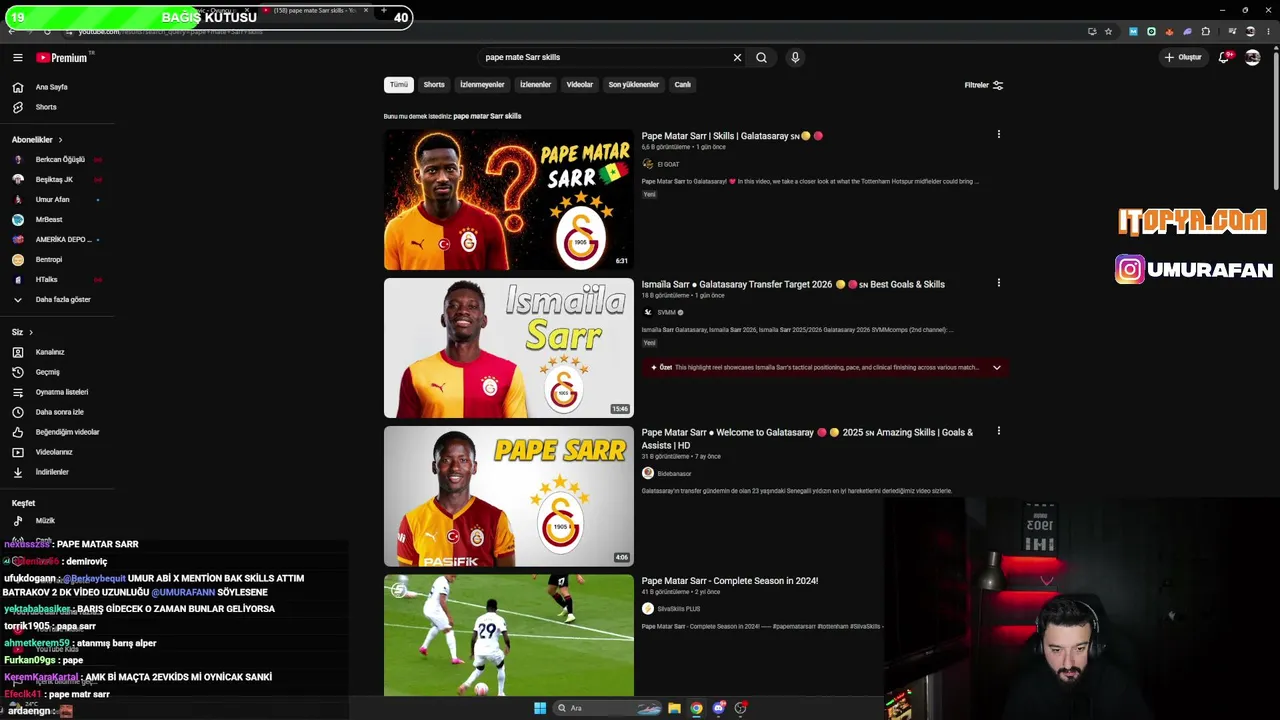The width and height of the screenshot is (1280, 720).
Task: Select the Canlı filter chip
Action: coord(683,85)
